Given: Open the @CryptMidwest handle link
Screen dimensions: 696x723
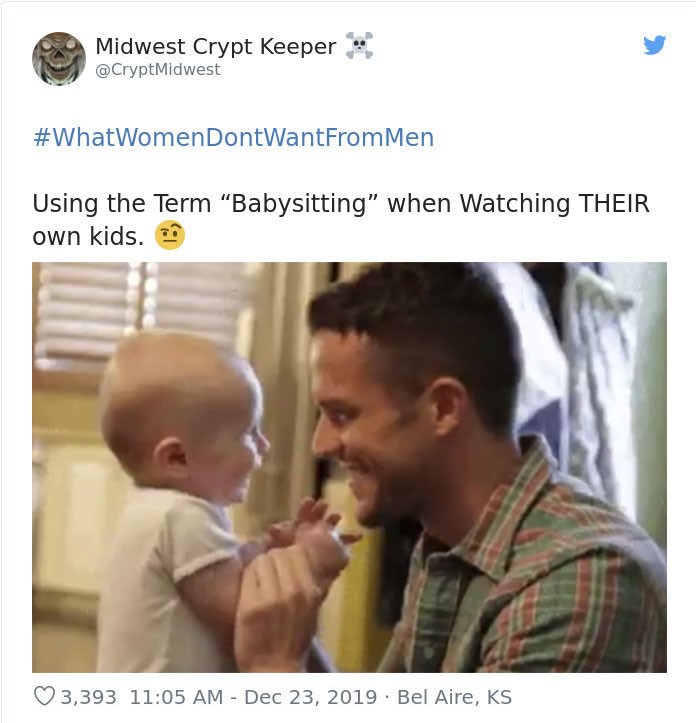Looking at the screenshot, I should [x=158, y=70].
